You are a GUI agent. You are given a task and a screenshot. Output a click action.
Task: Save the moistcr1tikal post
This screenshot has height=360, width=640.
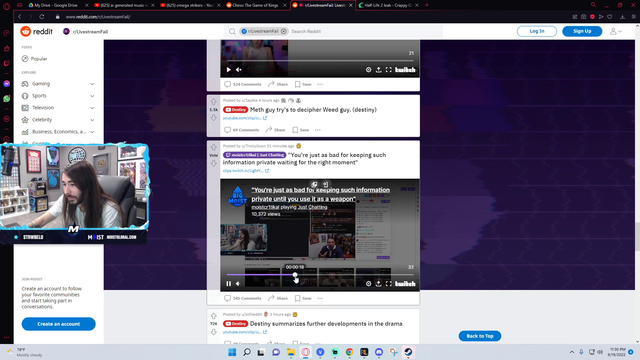coord(303,298)
